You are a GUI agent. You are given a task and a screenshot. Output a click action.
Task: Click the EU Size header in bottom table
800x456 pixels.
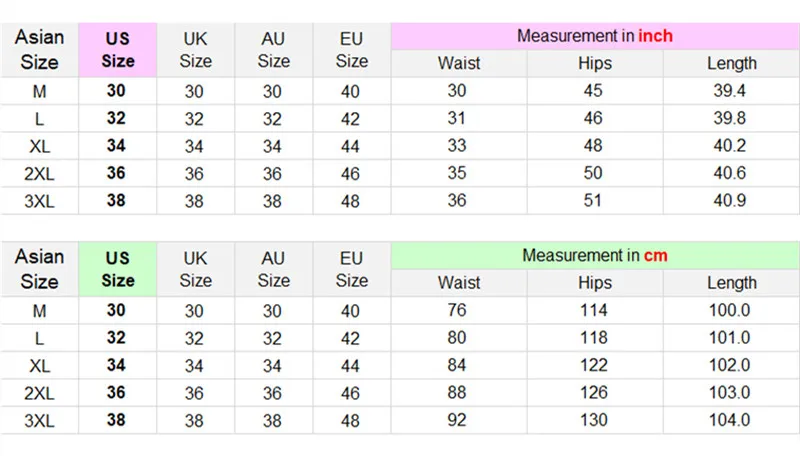pyautogui.click(x=351, y=269)
